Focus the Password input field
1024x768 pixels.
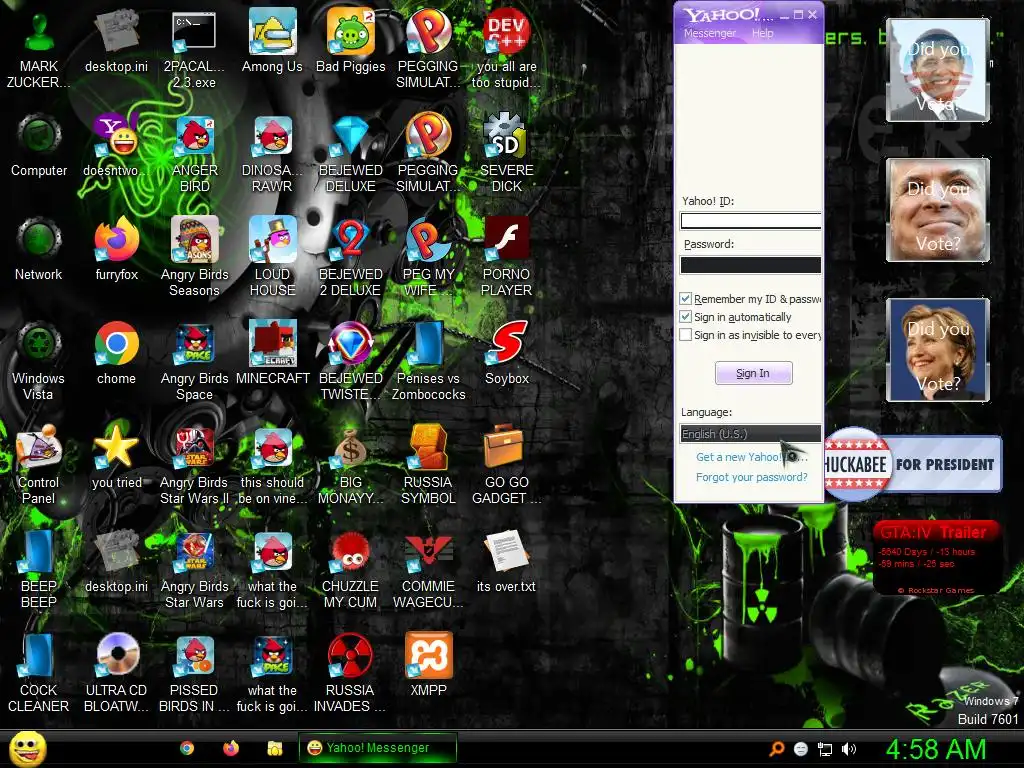tap(750, 264)
